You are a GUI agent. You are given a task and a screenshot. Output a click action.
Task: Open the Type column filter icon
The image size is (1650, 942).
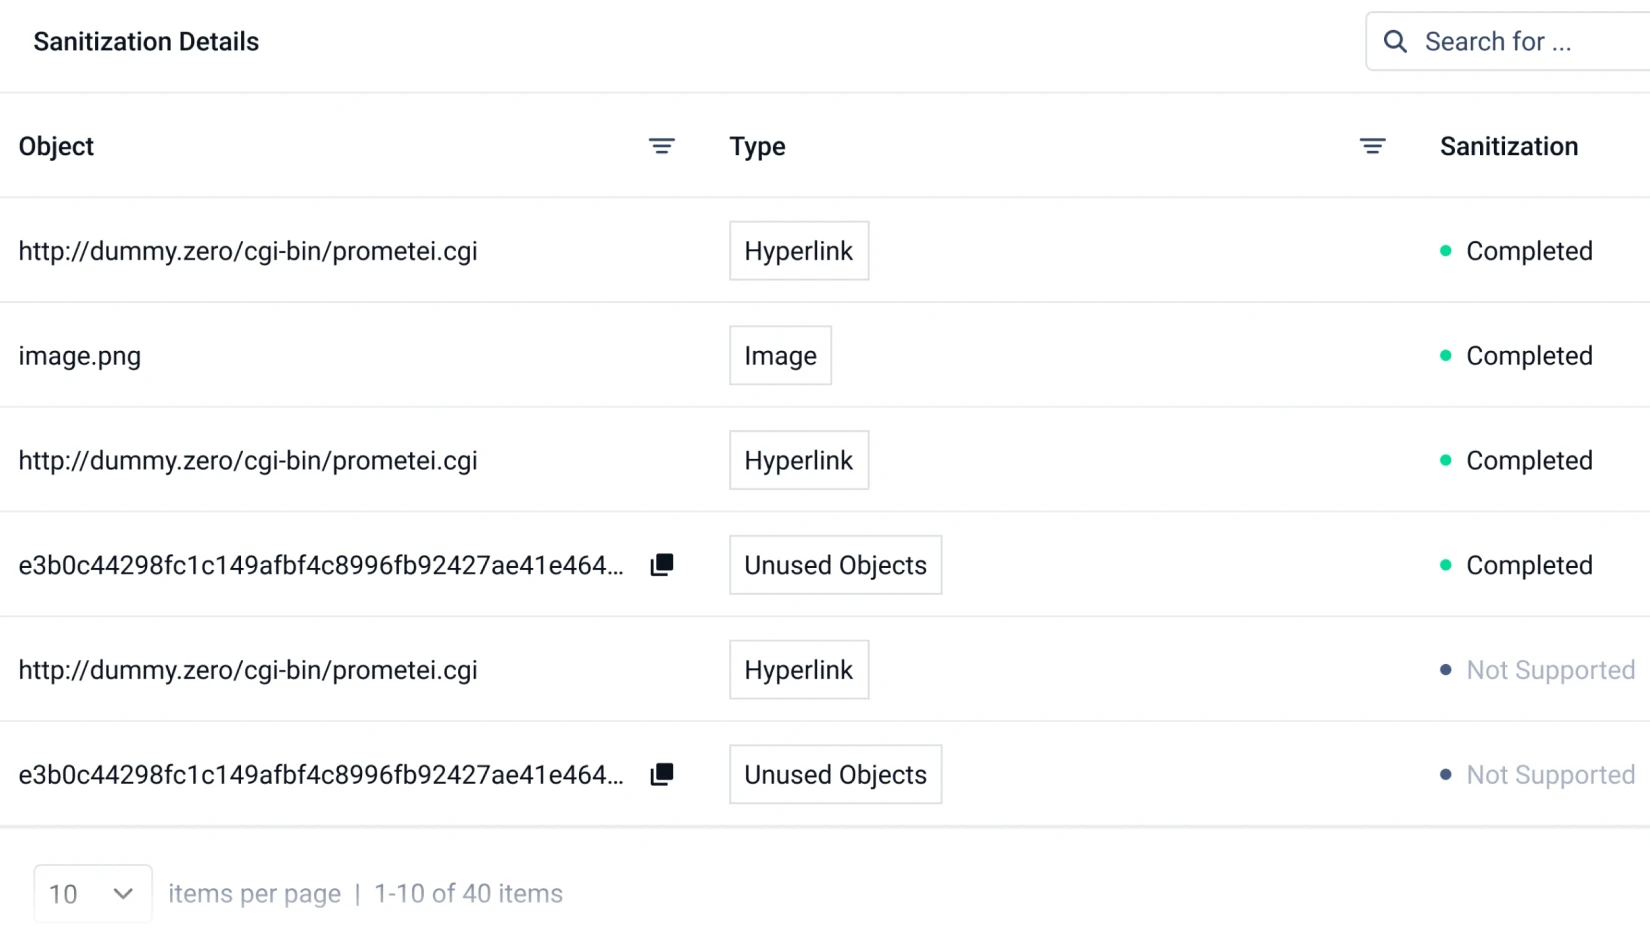coord(1372,146)
